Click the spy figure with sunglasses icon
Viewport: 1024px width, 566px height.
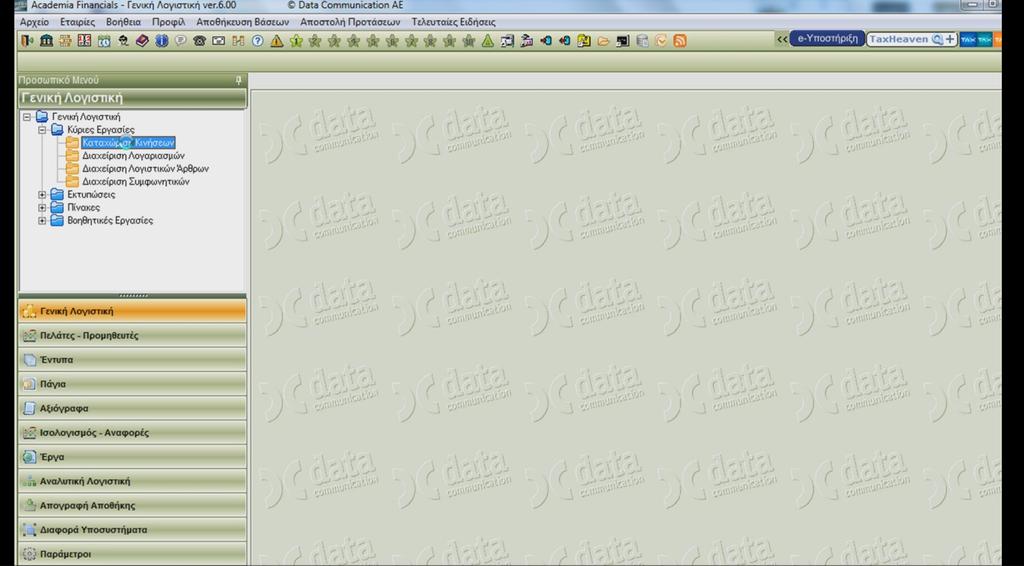pos(123,40)
